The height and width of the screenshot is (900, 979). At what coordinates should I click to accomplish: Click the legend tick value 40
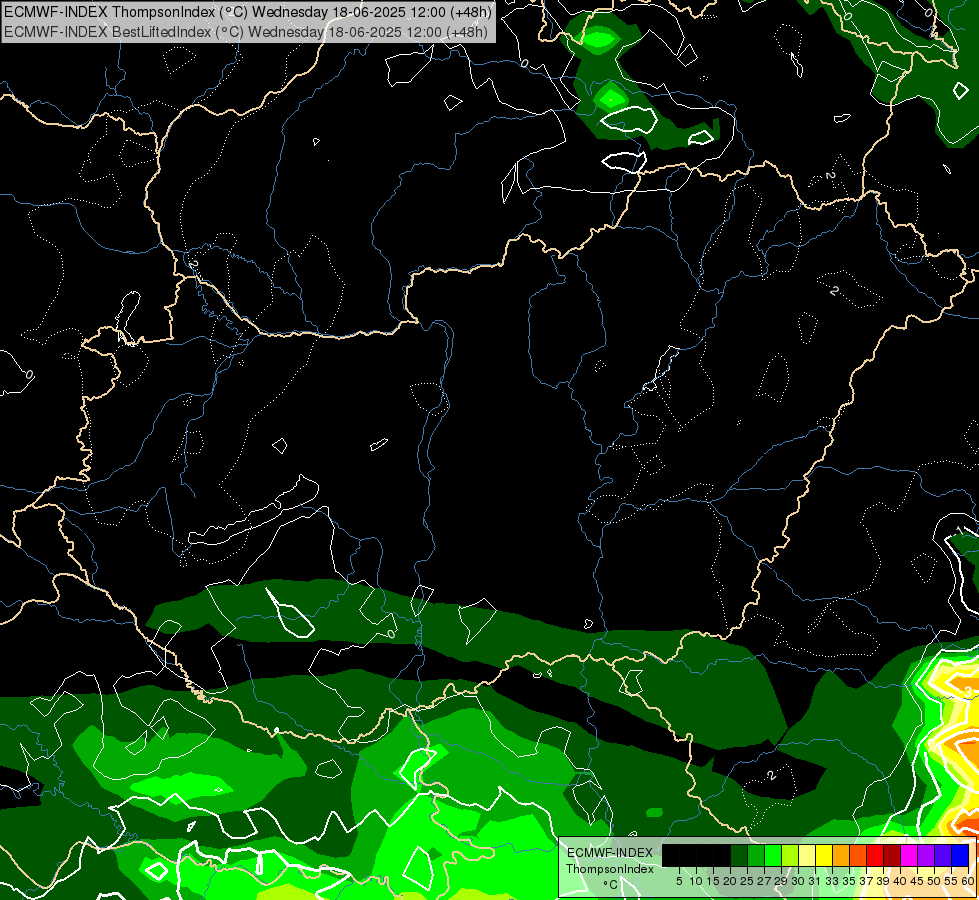(x=900, y=881)
